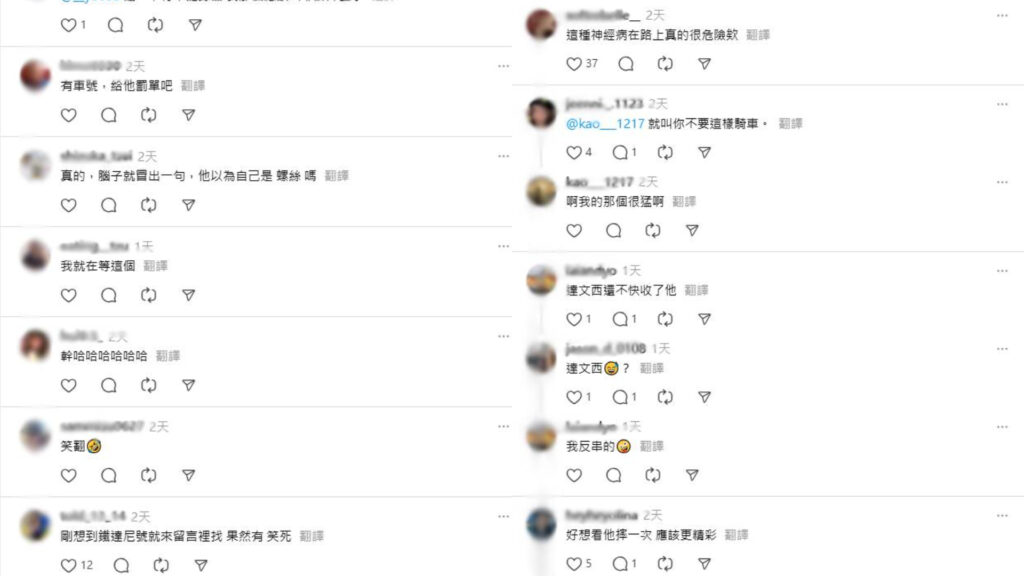Open profile picture of '笑翻' commenter

pos(35,436)
